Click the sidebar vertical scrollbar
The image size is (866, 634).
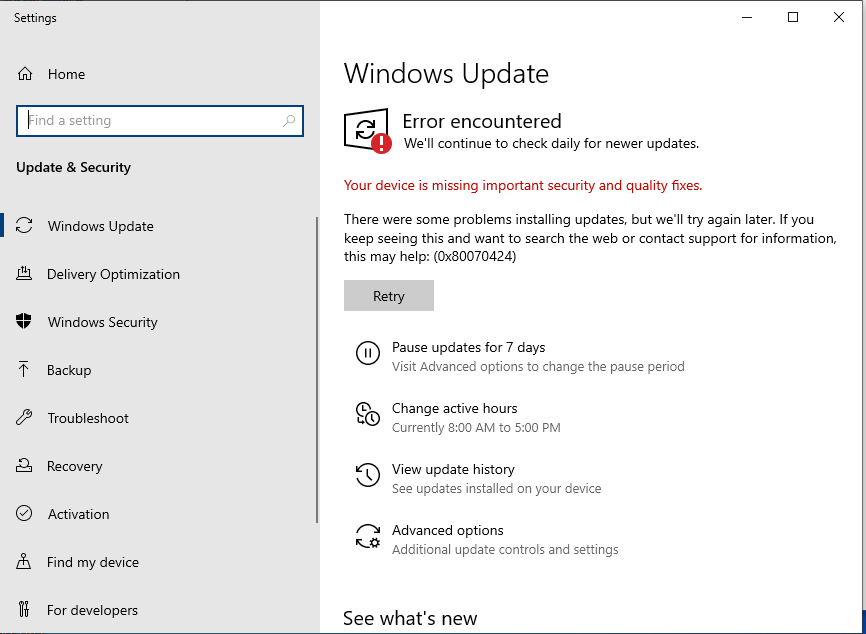317,370
